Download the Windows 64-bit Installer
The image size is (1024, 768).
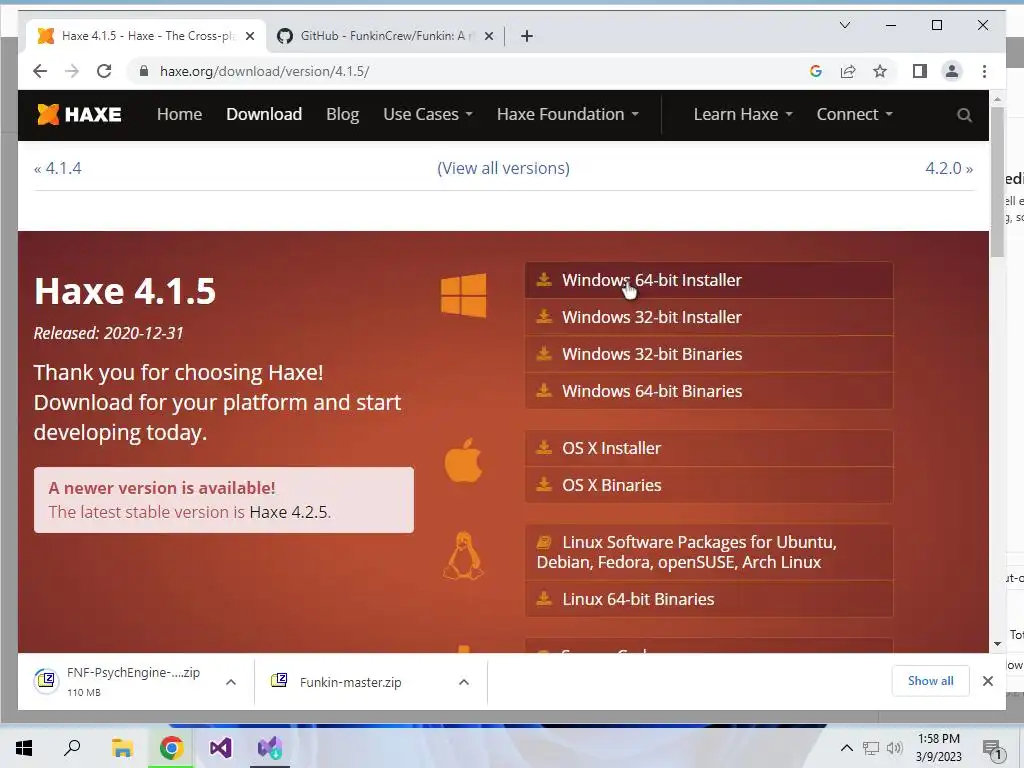709,280
